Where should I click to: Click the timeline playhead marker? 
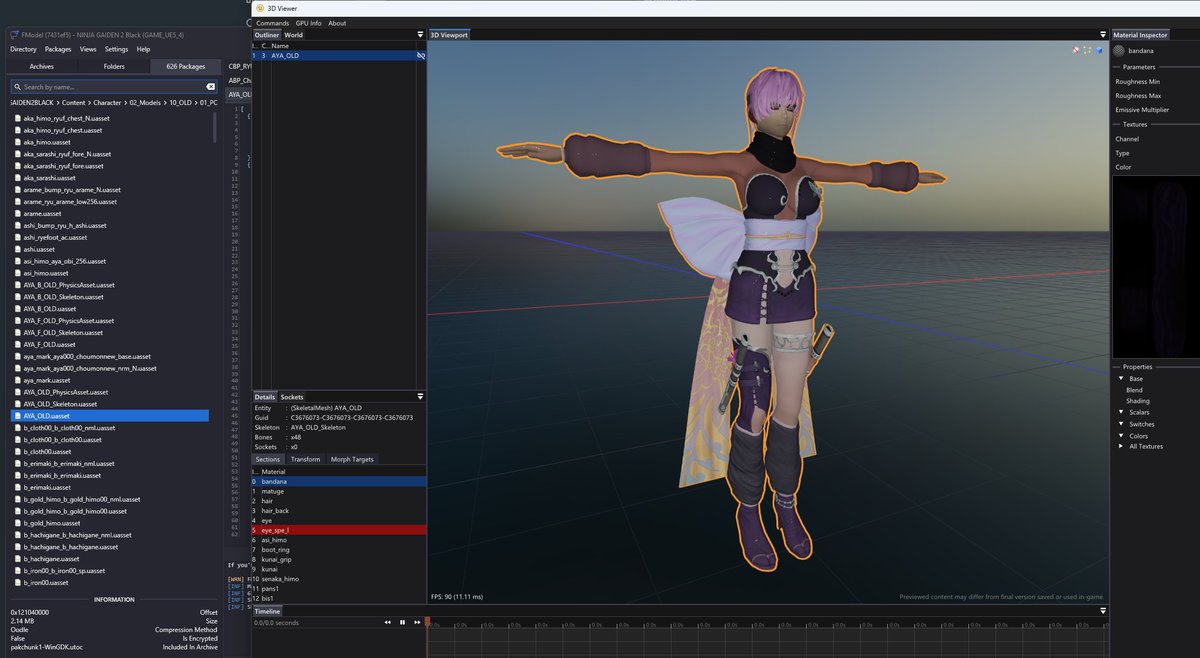pyautogui.click(x=428, y=622)
